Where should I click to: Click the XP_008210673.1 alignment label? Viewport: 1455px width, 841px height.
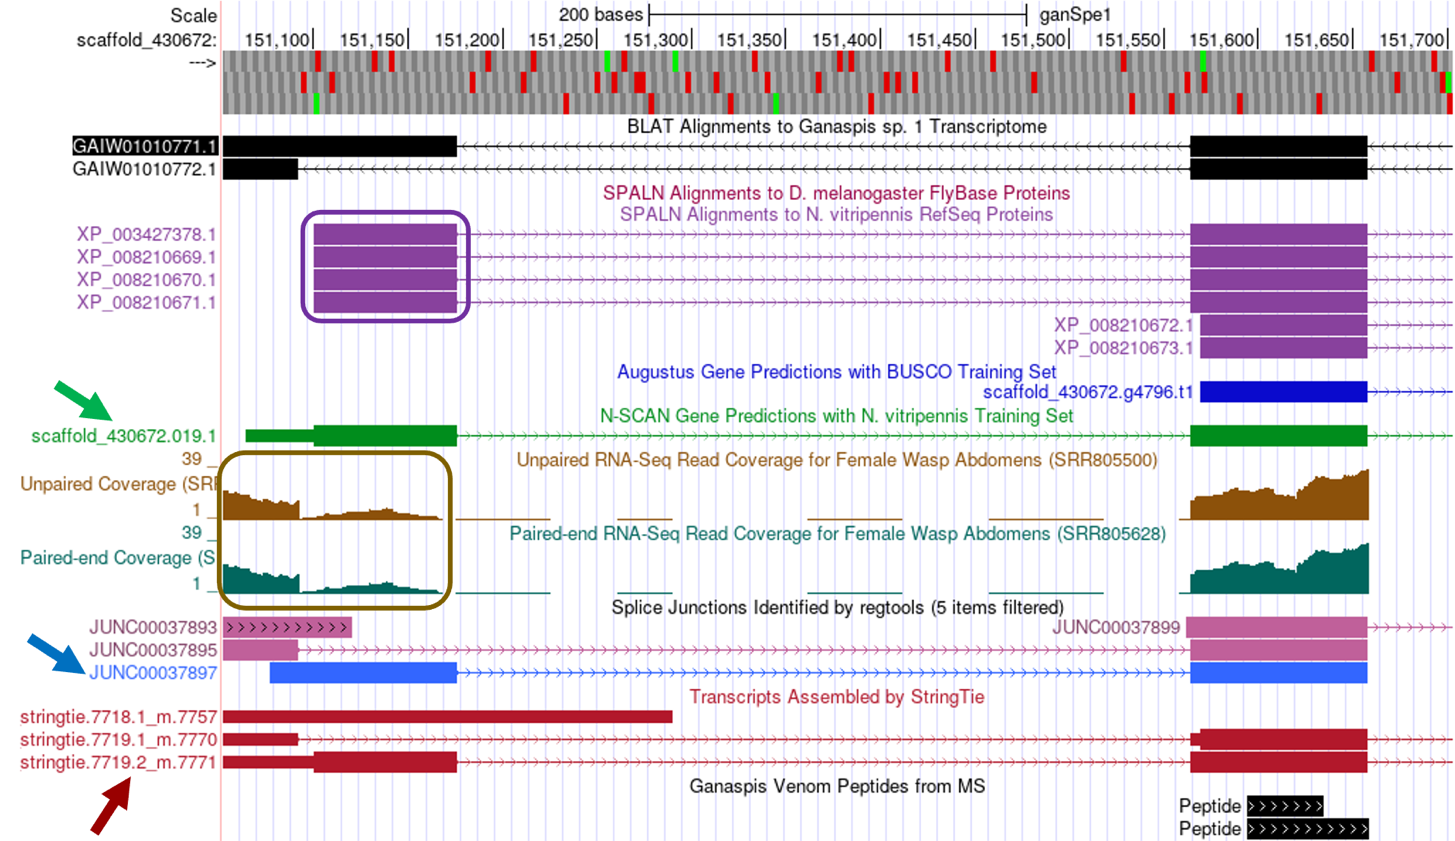1124,348
